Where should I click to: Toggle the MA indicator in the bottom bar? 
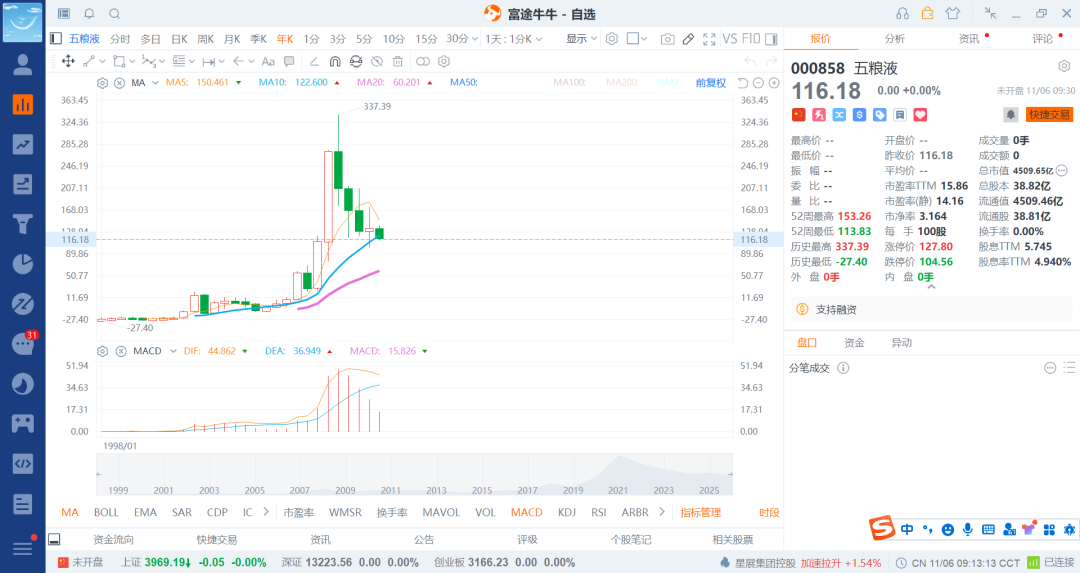coord(70,512)
